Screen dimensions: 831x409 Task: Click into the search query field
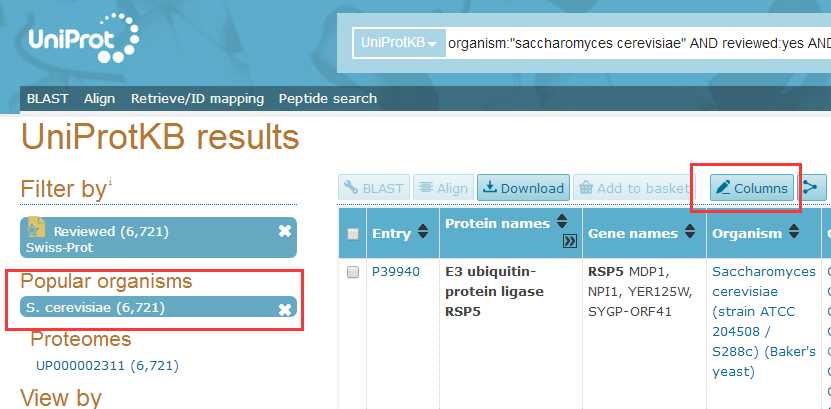pos(639,43)
